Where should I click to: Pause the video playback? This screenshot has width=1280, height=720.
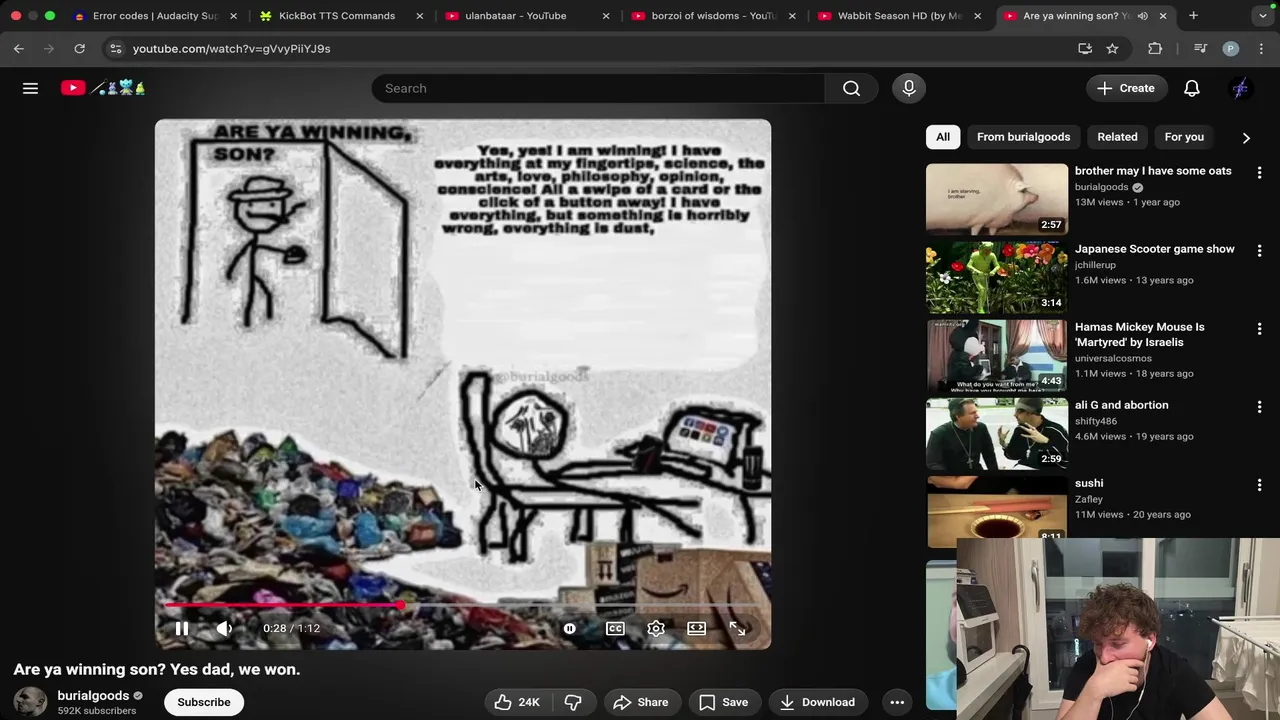pos(182,628)
